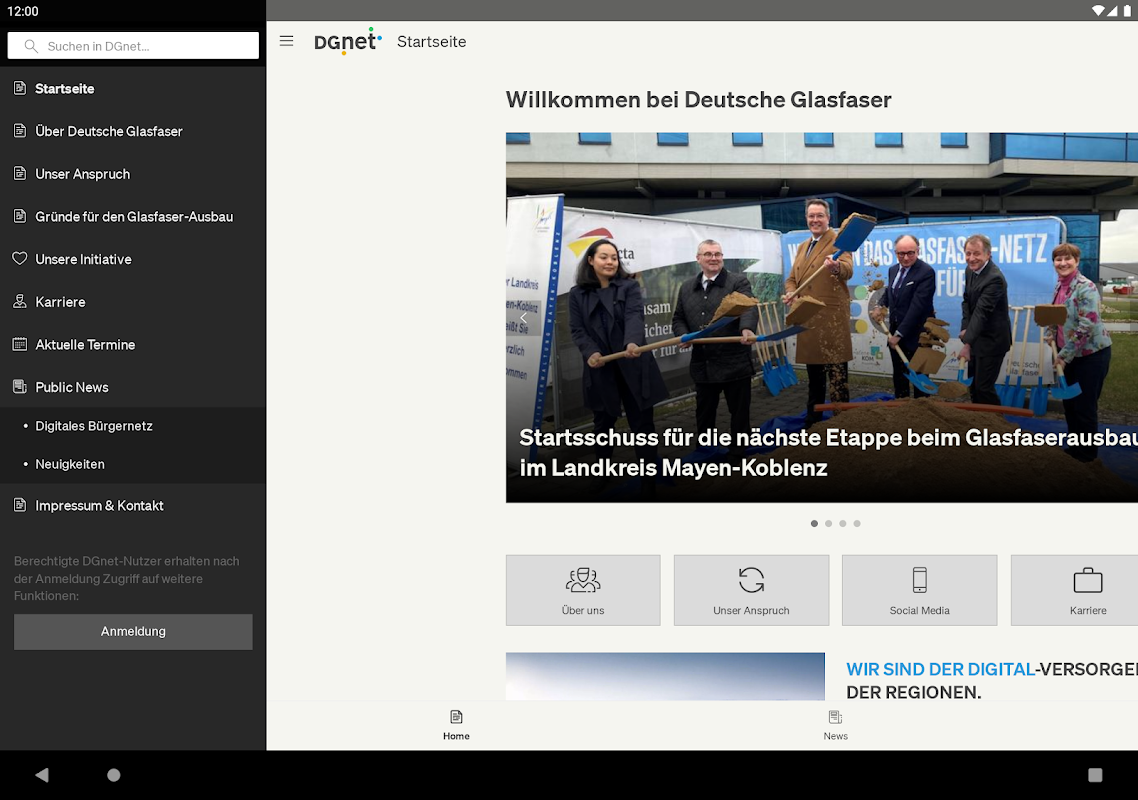
Task: Click the 'Willkommen bei Deutsche Glasfaser' heading
Action: click(698, 99)
